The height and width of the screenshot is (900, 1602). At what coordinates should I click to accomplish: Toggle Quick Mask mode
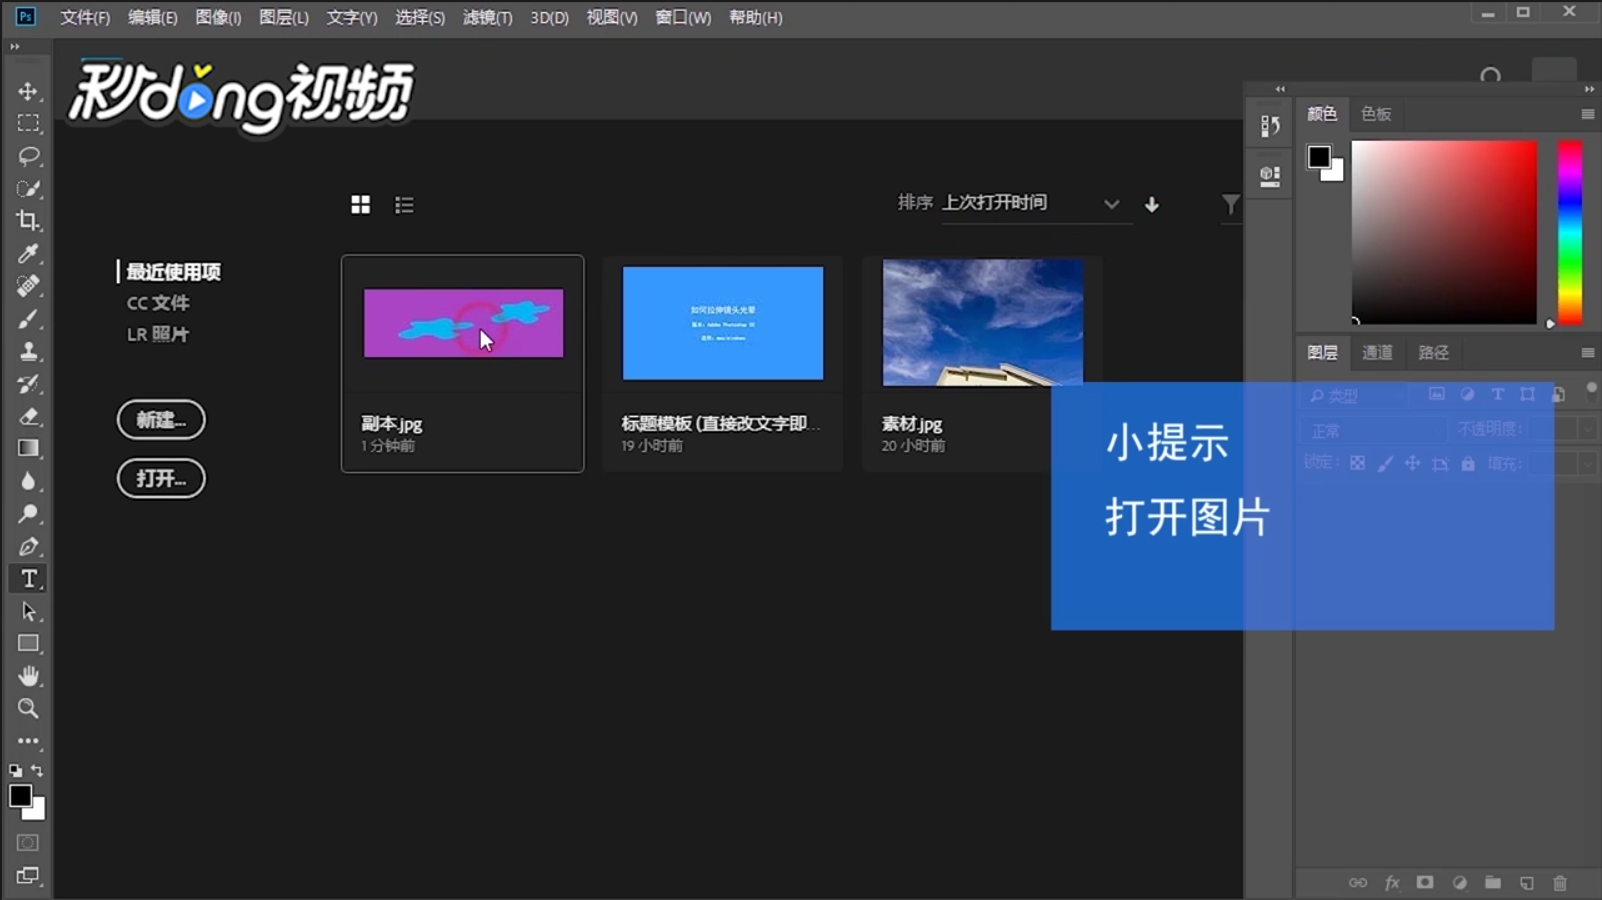[28, 843]
